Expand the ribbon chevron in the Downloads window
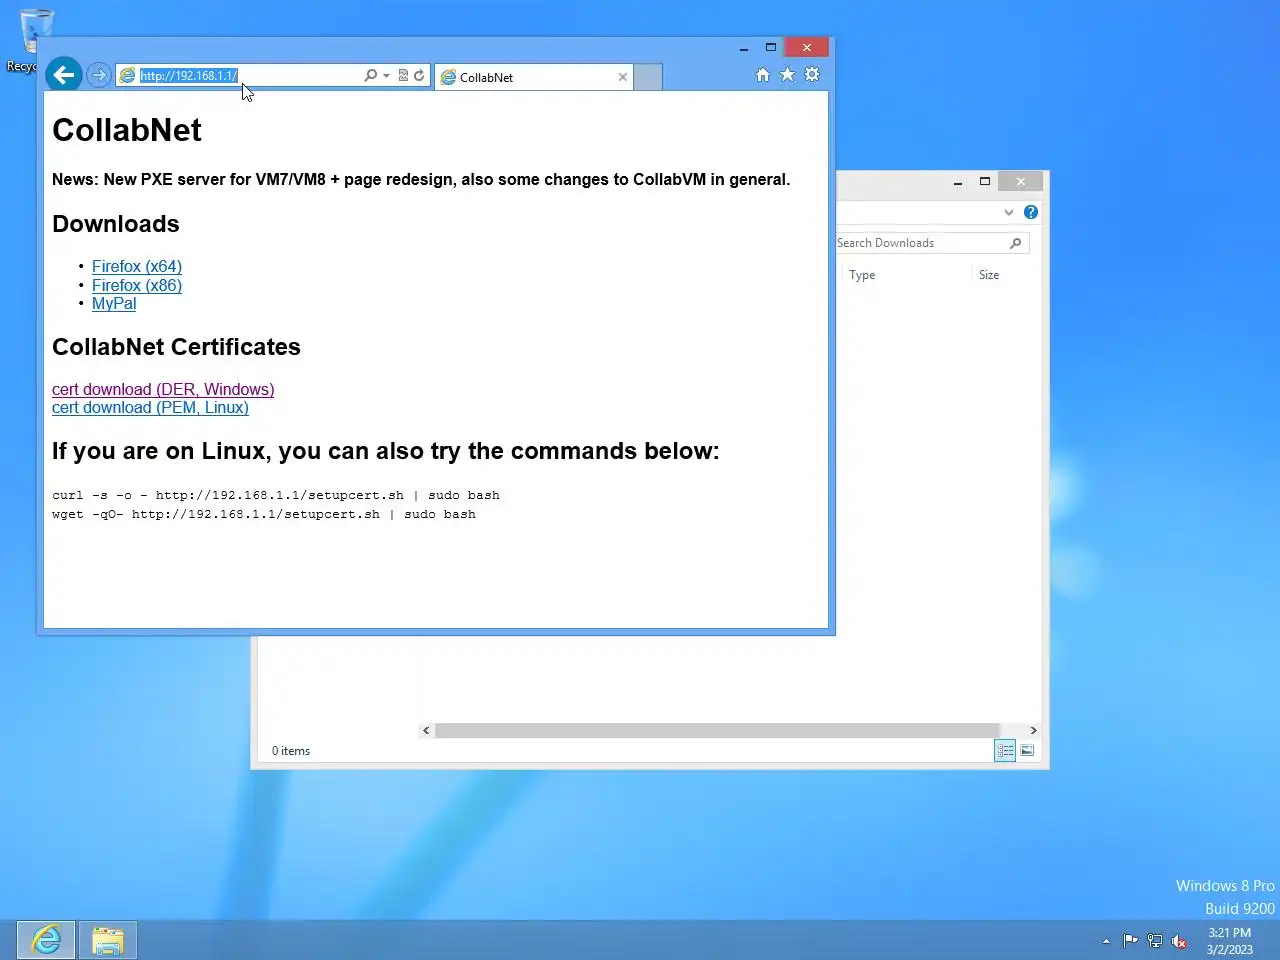Image resolution: width=1280 pixels, height=960 pixels. pyautogui.click(x=1009, y=212)
